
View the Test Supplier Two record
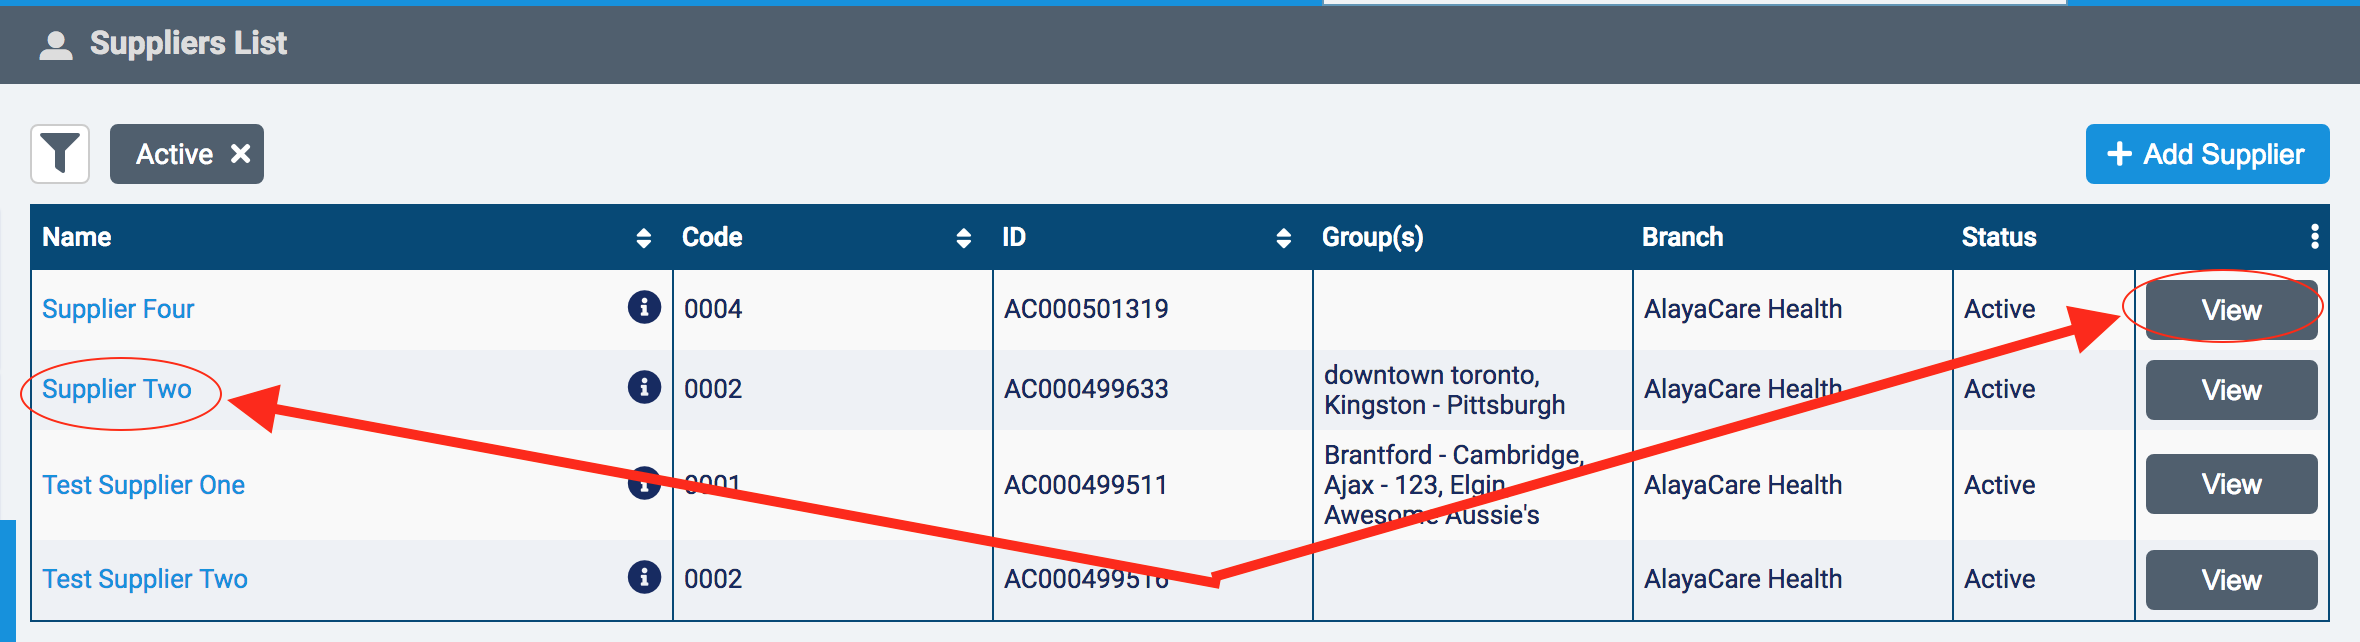coord(2231,580)
